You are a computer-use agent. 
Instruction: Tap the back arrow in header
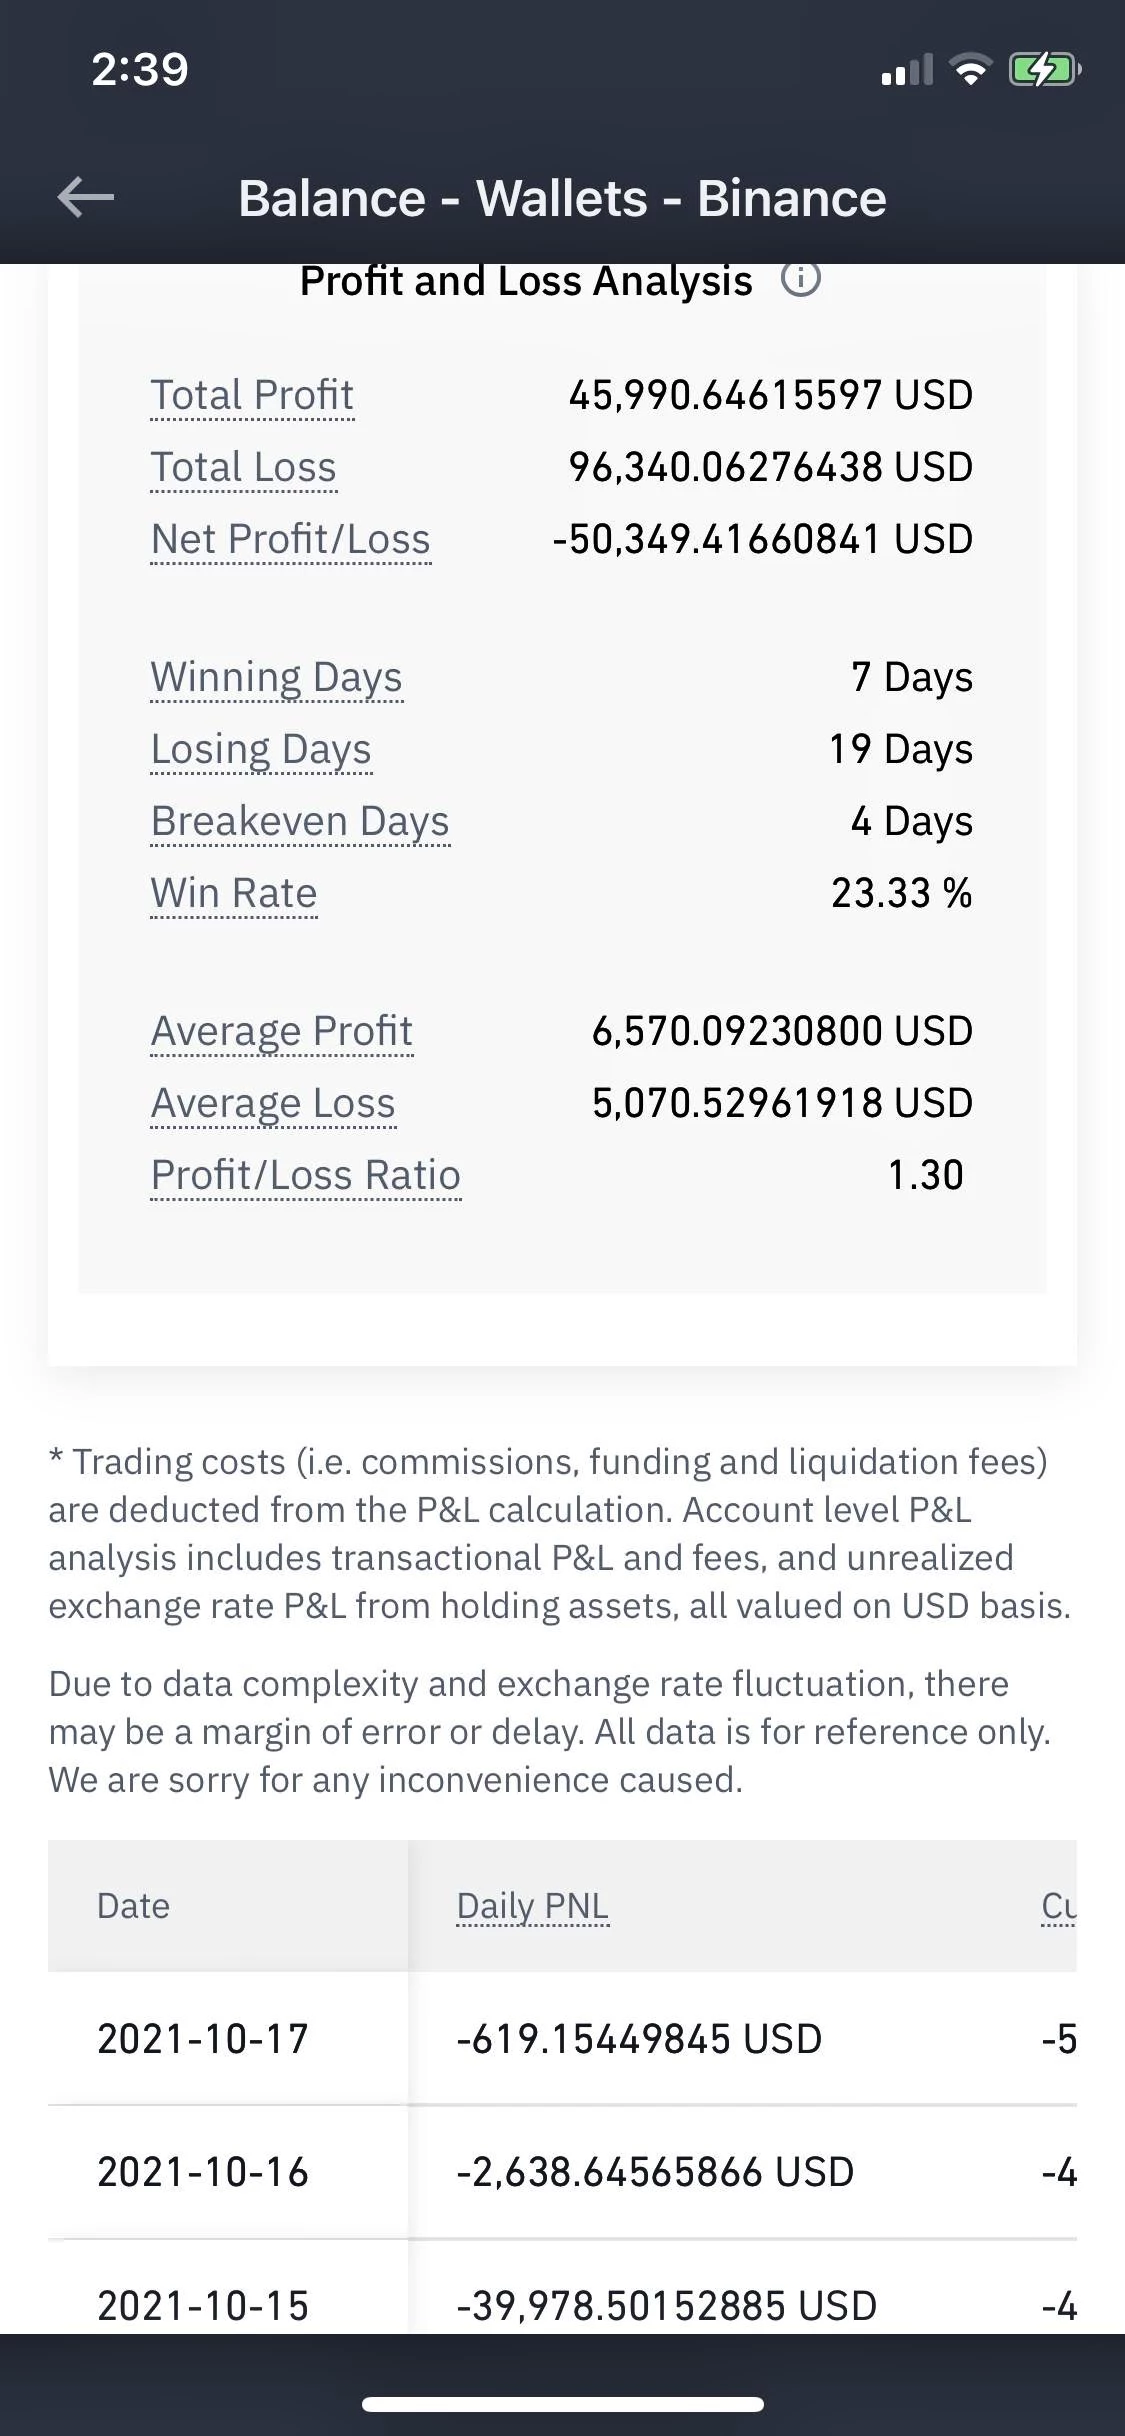coord(86,197)
